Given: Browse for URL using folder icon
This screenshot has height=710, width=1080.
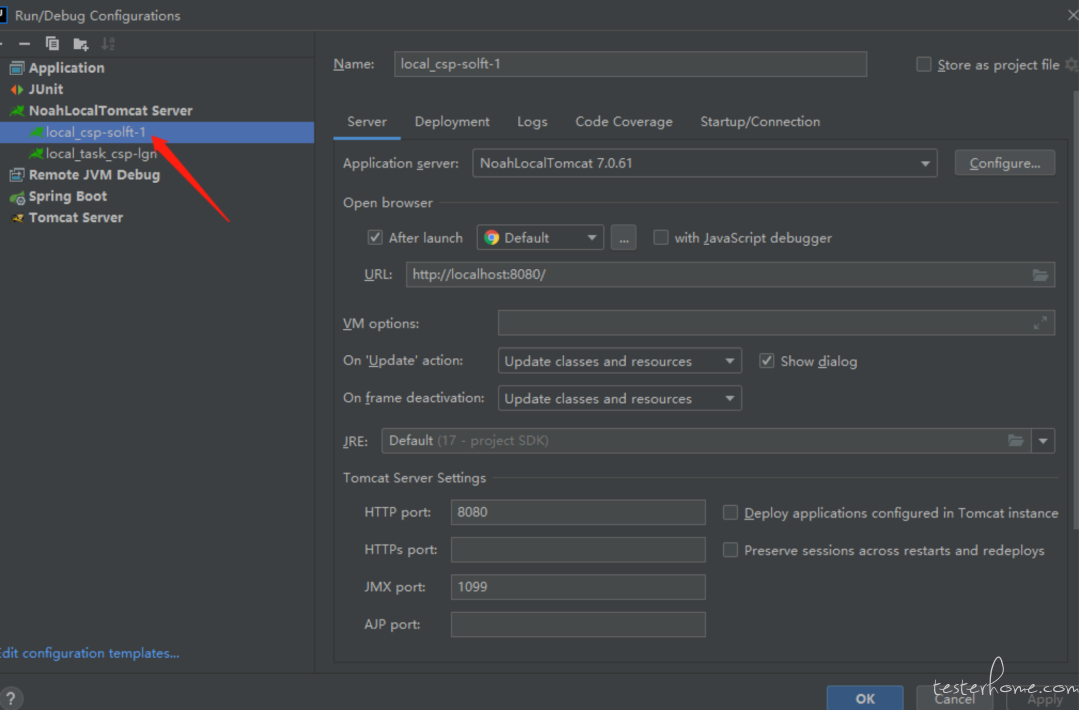Looking at the screenshot, I should pos(1040,275).
